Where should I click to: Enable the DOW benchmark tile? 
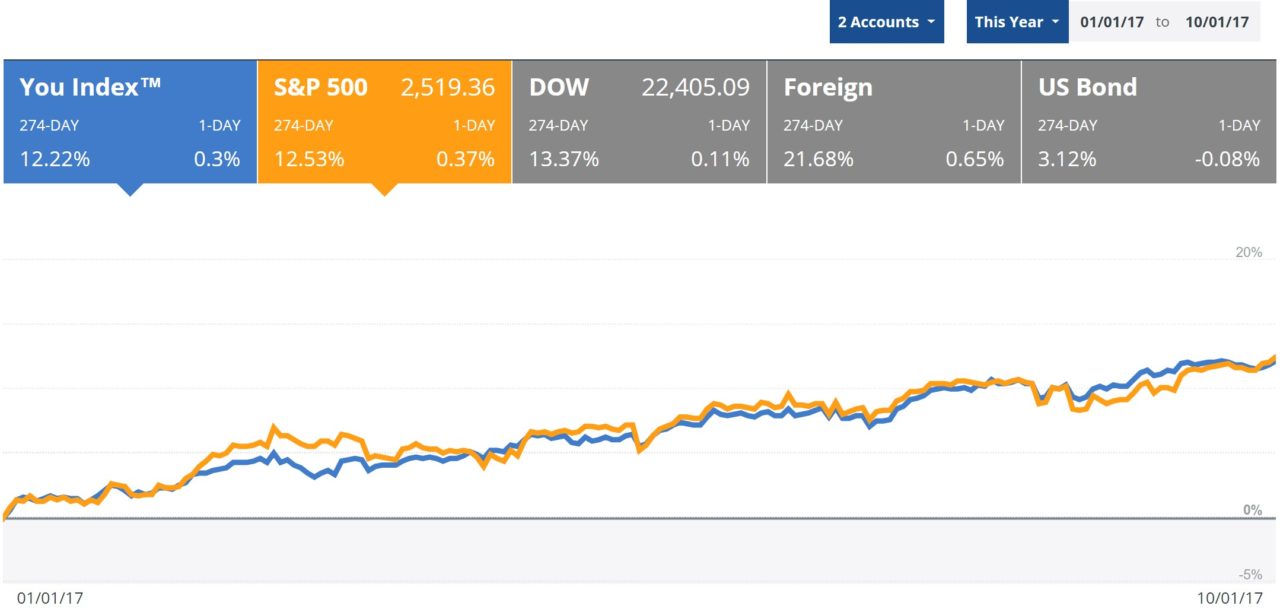(639, 122)
